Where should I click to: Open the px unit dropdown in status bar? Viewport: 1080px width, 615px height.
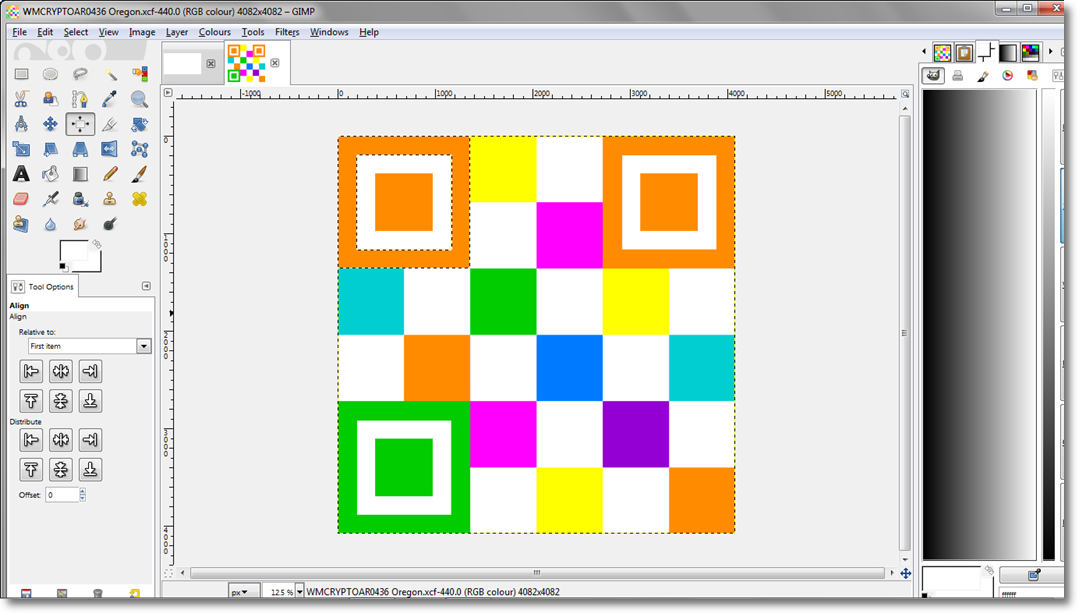pyautogui.click(x=244, y=592)
